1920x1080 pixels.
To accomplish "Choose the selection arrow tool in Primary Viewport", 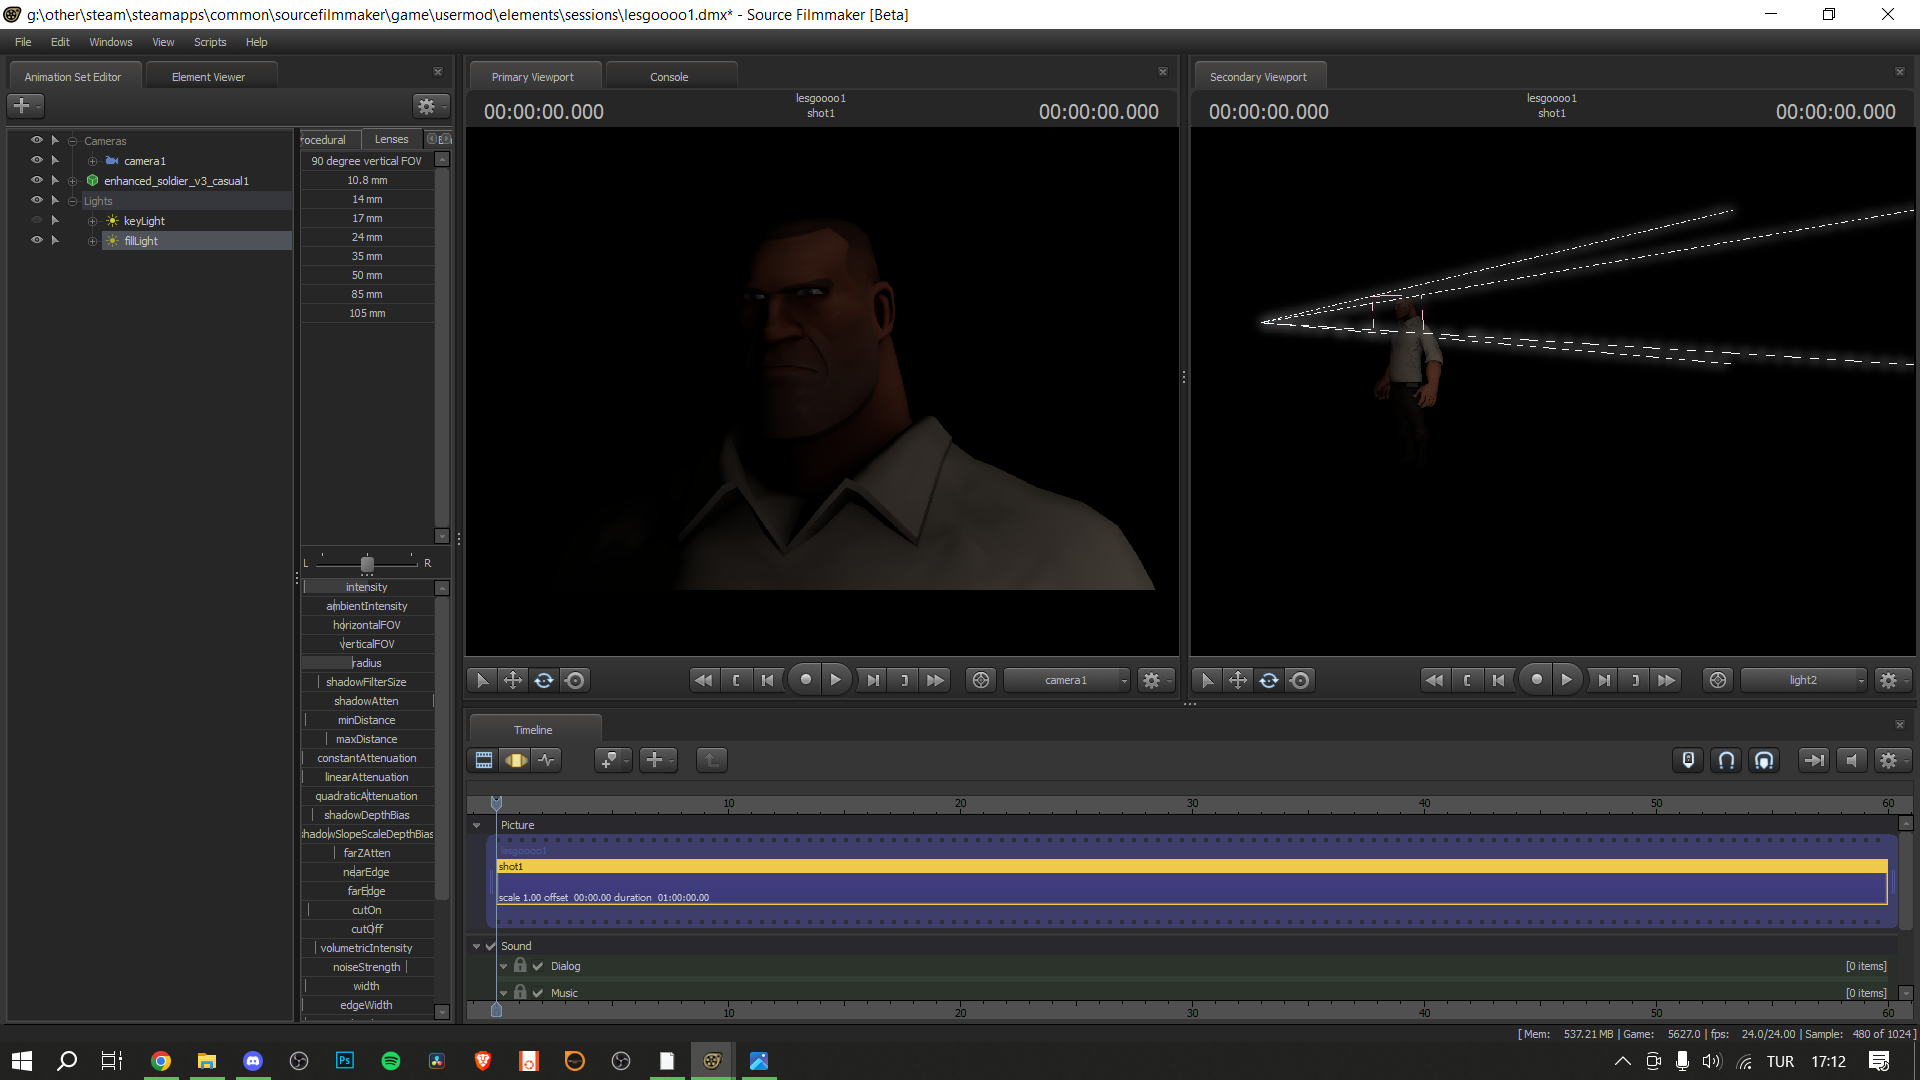I will click(482, 680).
